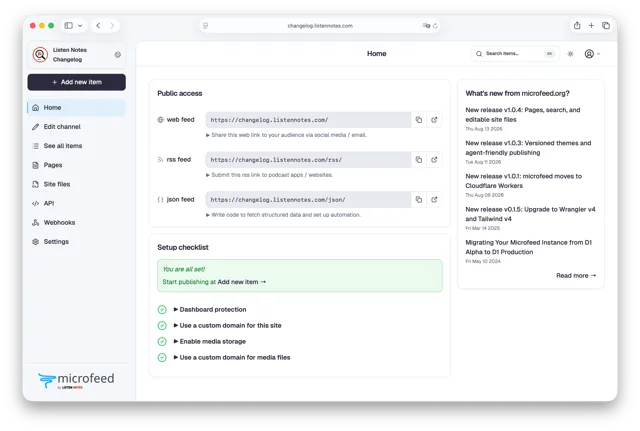Click the Listen Notes logo avatar

(40, 54)
